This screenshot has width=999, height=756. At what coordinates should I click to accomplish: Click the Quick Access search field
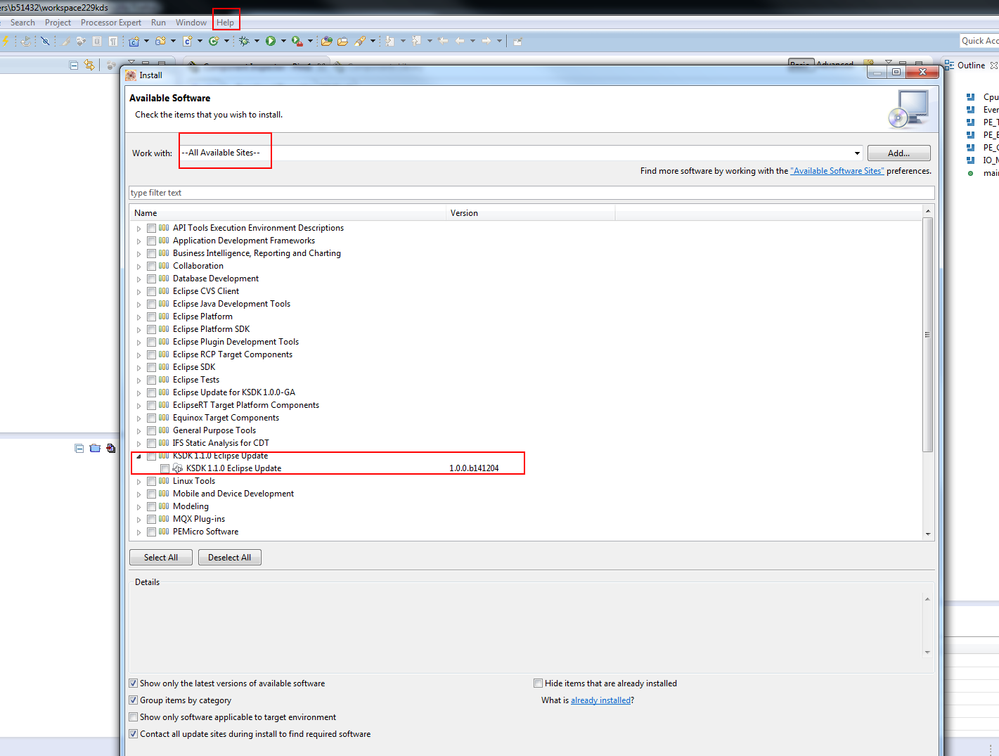pos(979,41)
